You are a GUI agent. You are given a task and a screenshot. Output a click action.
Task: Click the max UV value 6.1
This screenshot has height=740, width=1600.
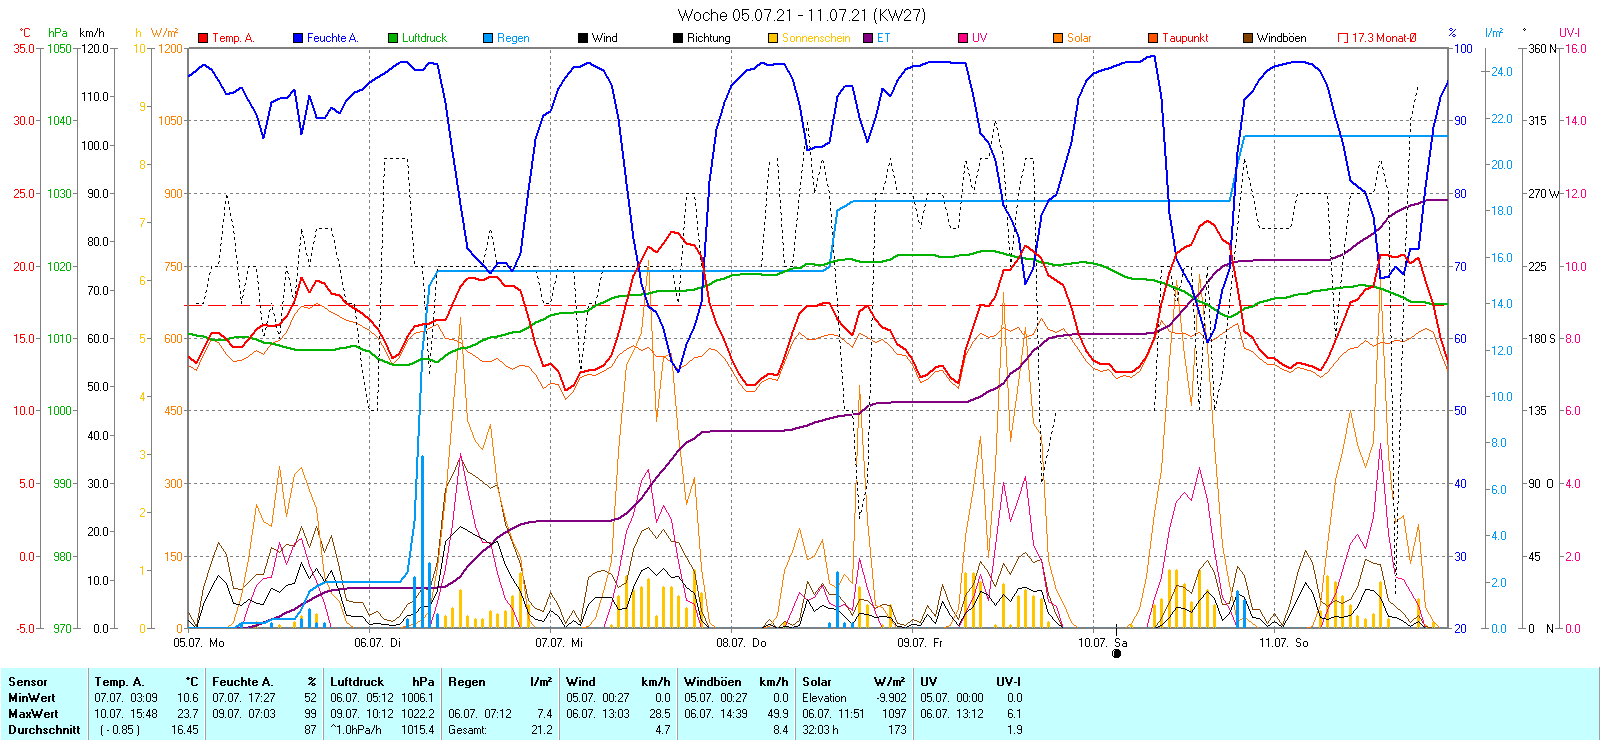1014,714
